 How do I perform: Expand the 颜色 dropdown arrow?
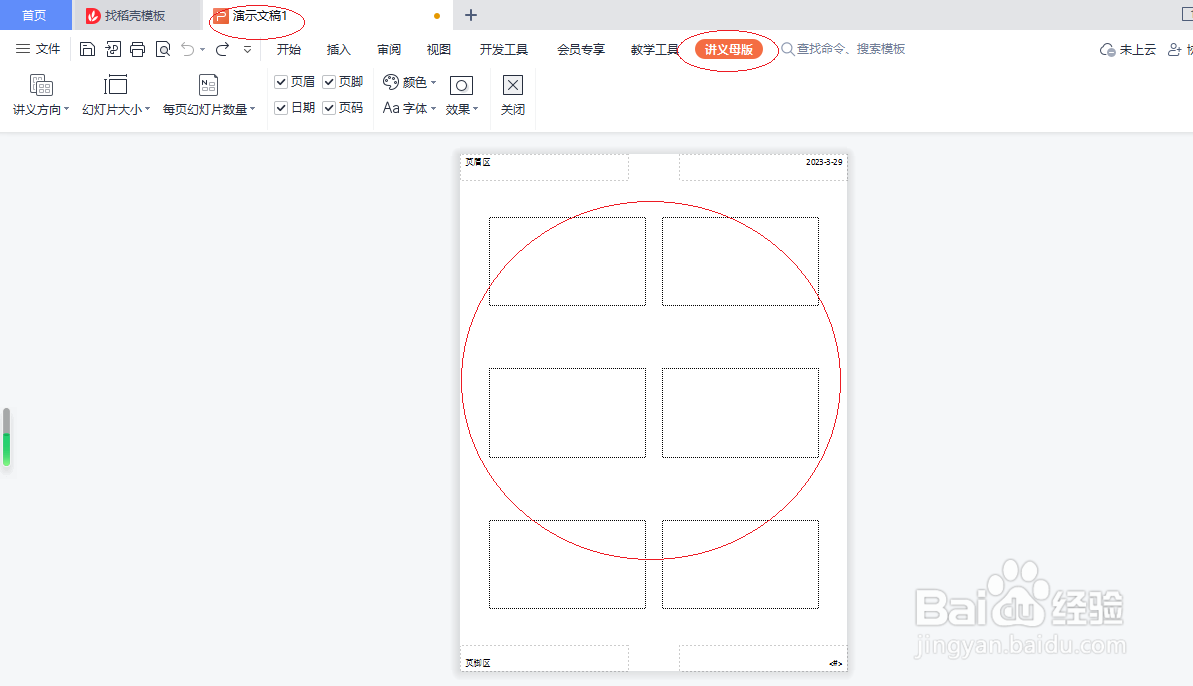click(434, 82)
